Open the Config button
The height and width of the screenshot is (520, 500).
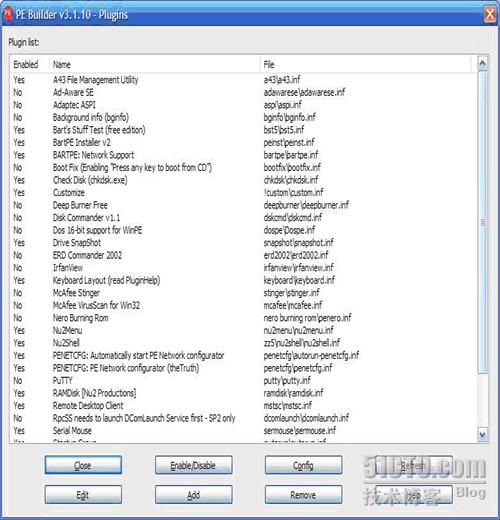(x=303, y=465)
